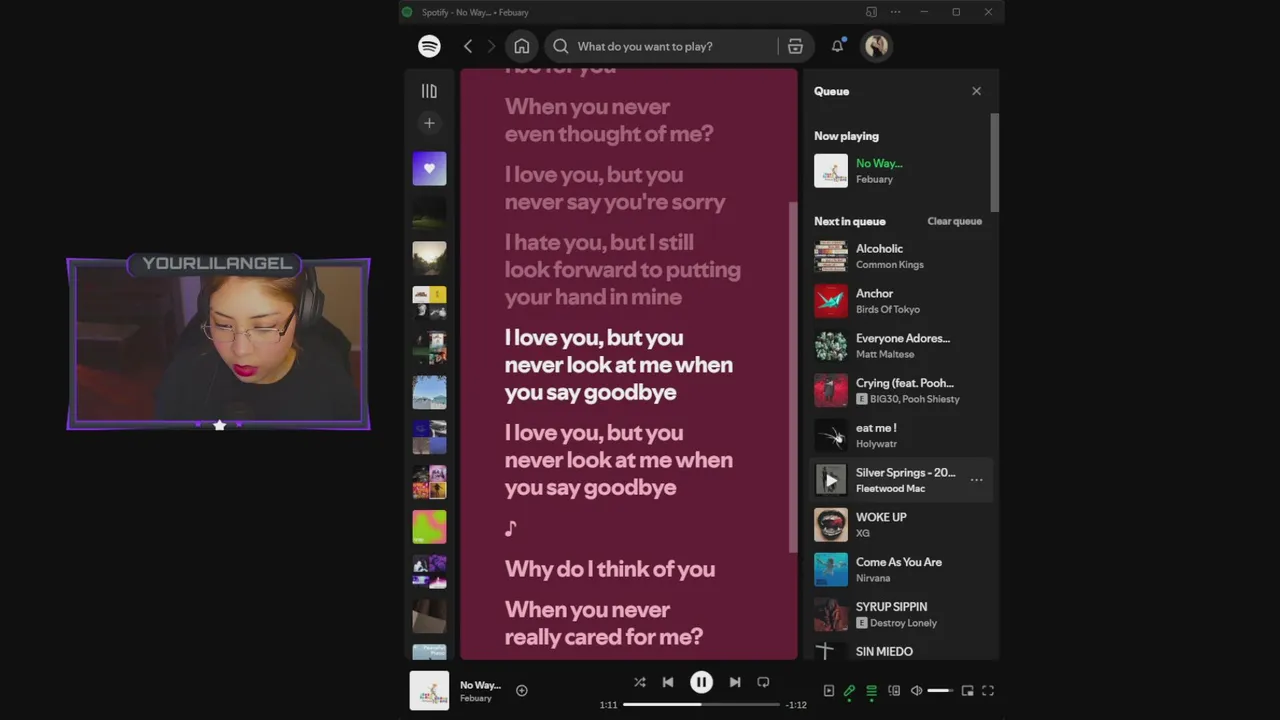Toggle the Queue button in the bottom bar
The image size is (1280, 720).
pos(871,690)
